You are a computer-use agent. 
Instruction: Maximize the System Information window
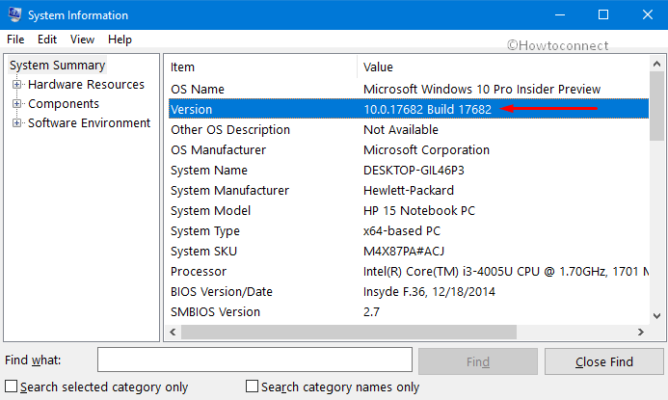(603, 15)
